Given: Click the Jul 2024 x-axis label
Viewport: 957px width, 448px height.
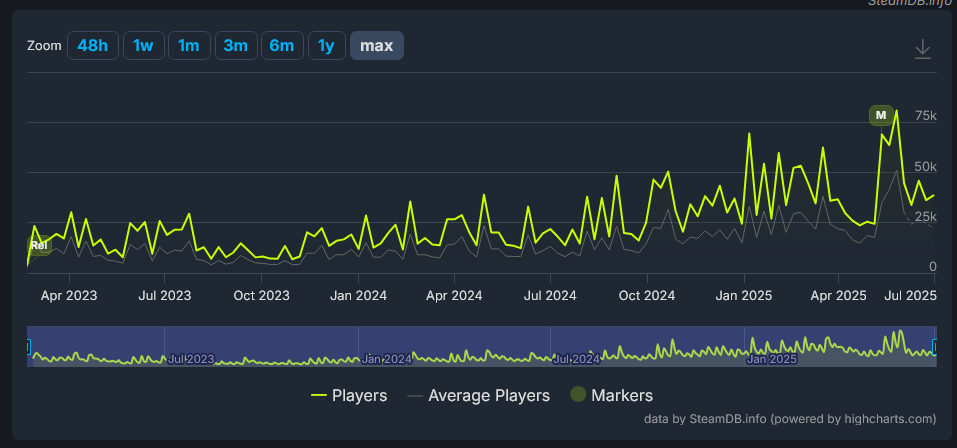Looking at the screenshot, I should (x=551, y=295).
